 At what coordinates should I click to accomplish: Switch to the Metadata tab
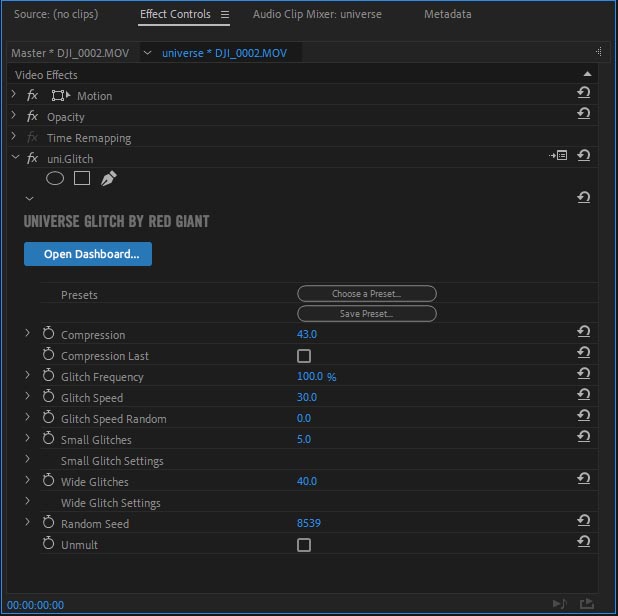[447, 14]
